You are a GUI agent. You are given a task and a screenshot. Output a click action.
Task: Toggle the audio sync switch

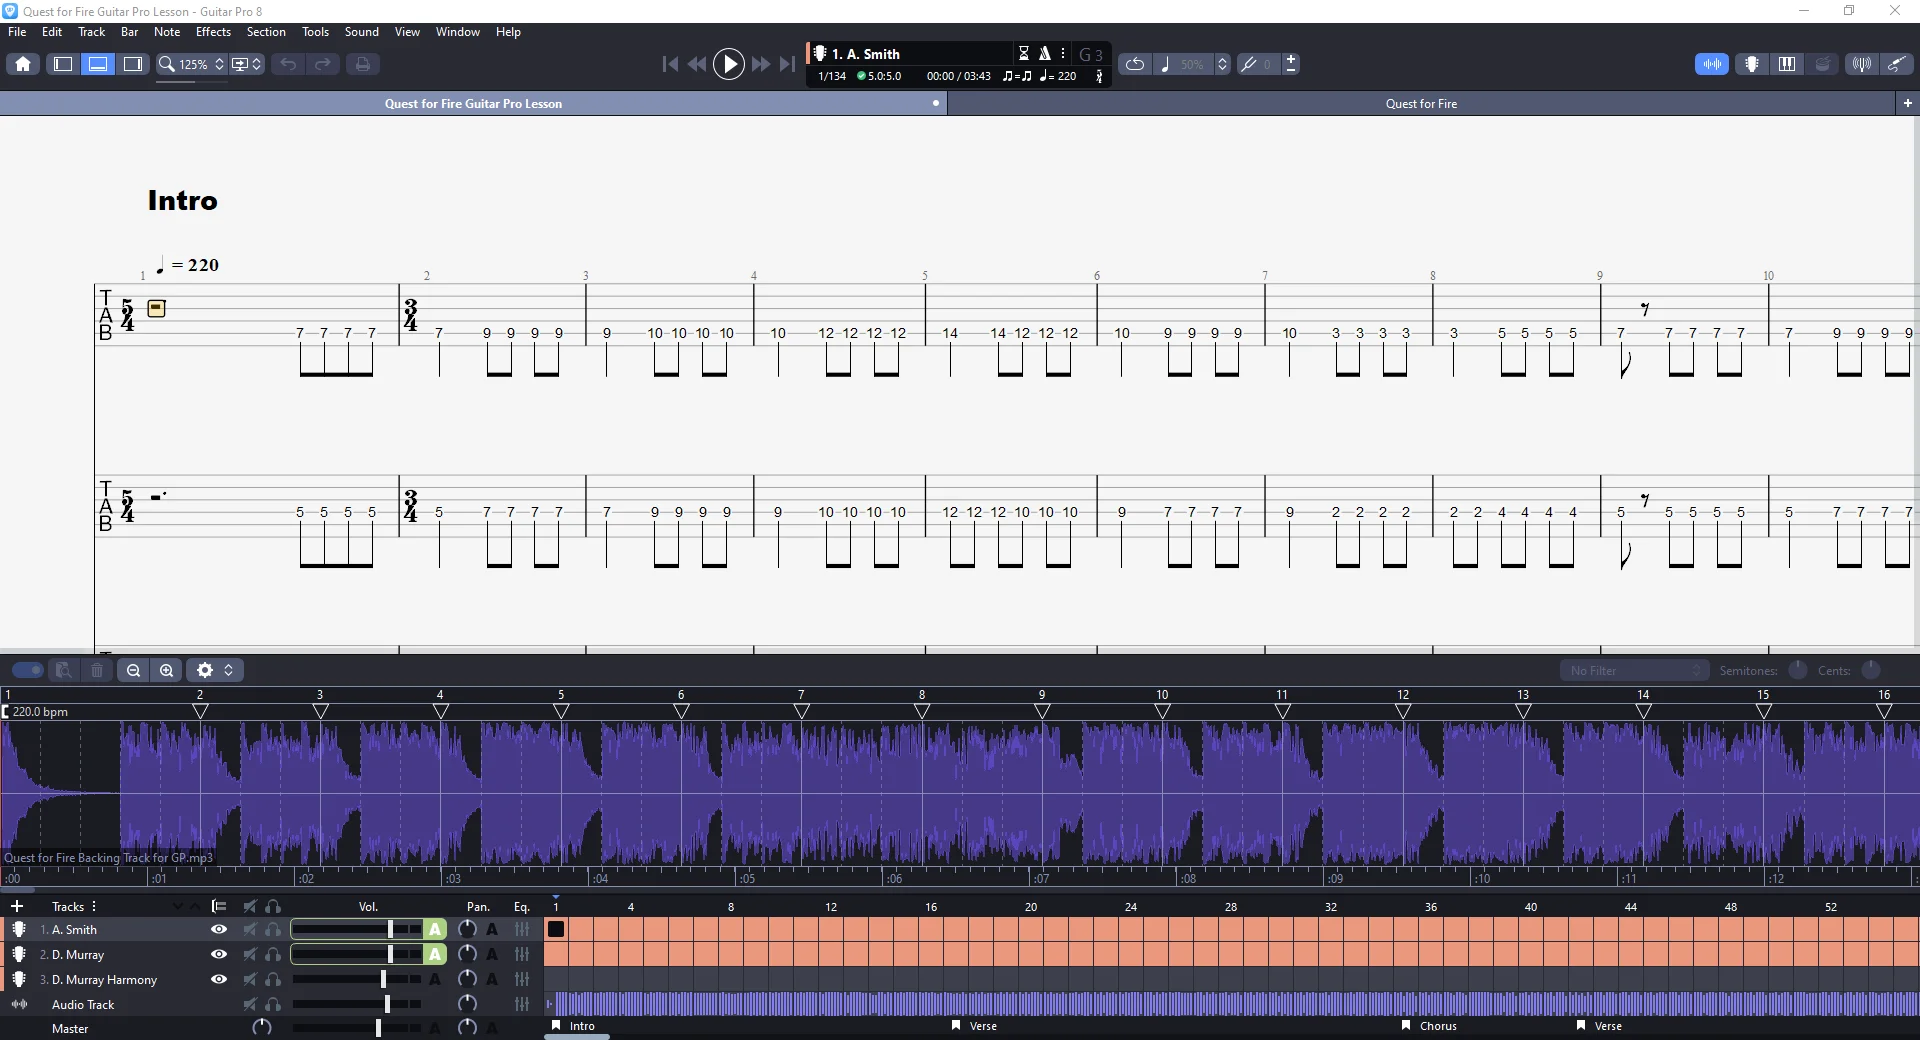[27, 670]
